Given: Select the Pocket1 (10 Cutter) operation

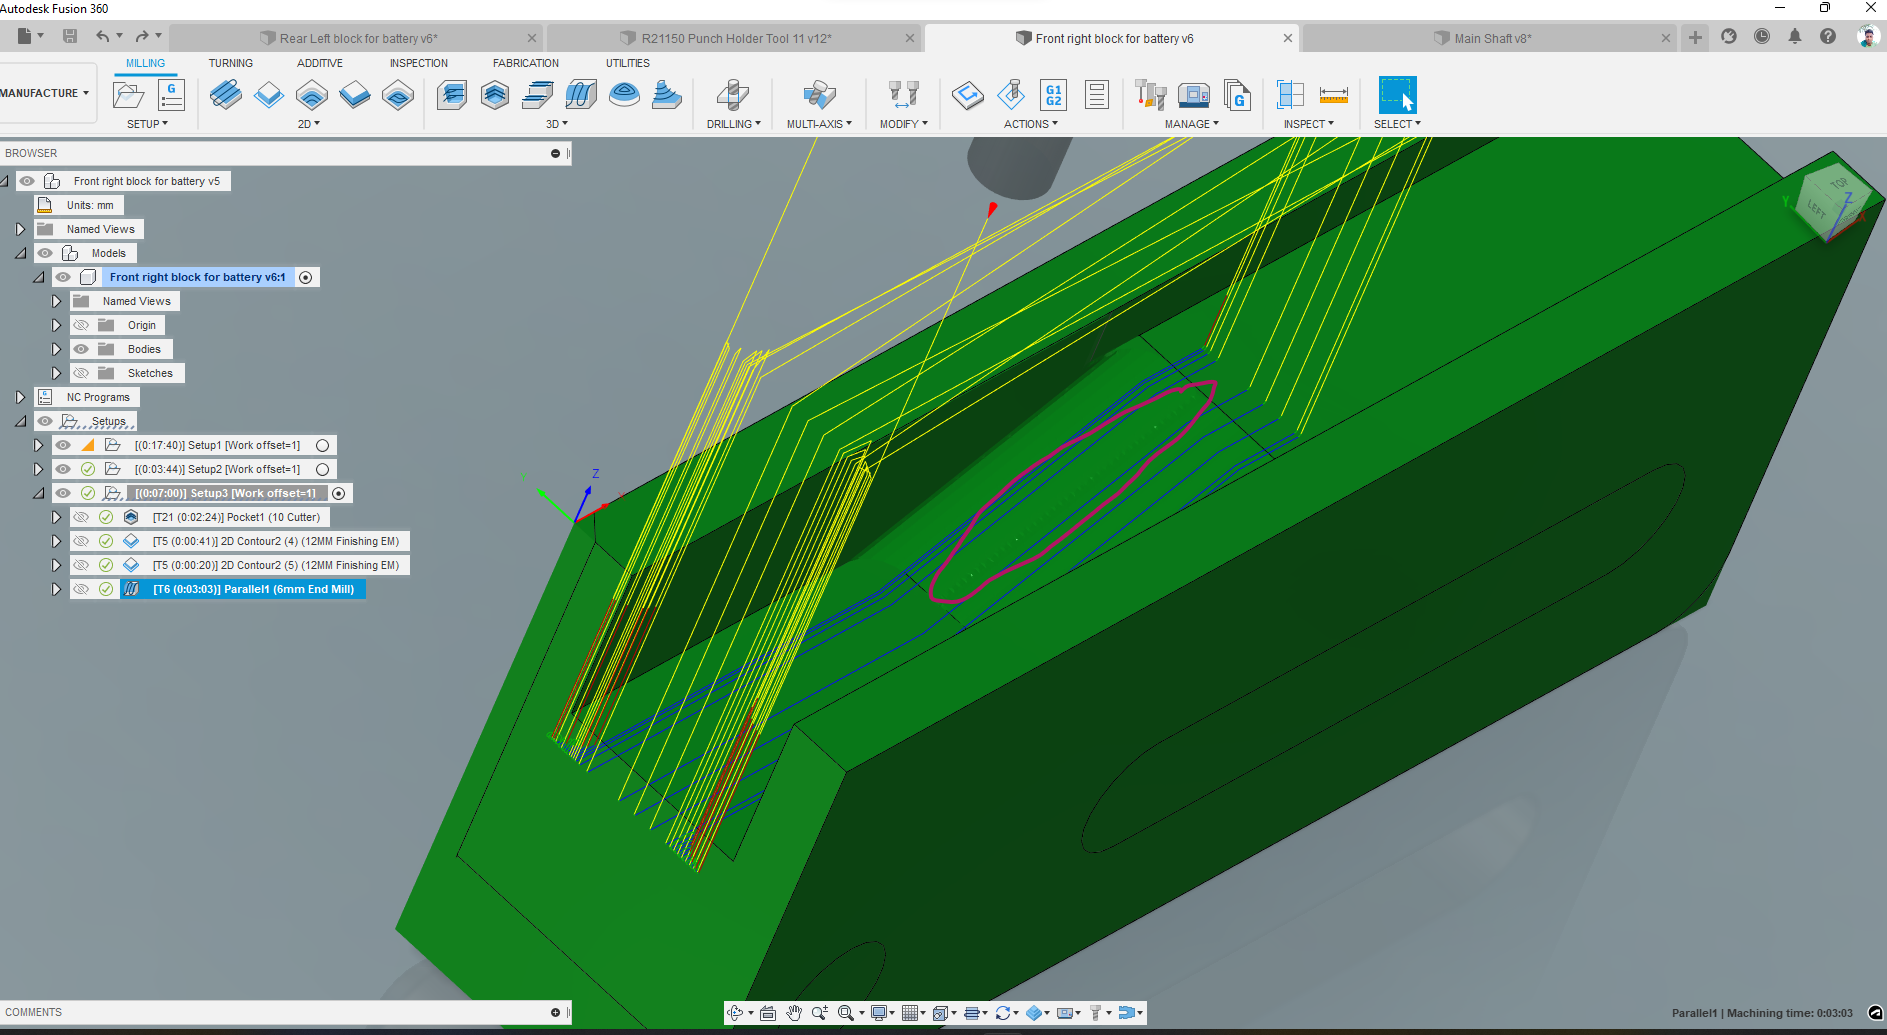Looking at the screenshot, I should [236, 517].
